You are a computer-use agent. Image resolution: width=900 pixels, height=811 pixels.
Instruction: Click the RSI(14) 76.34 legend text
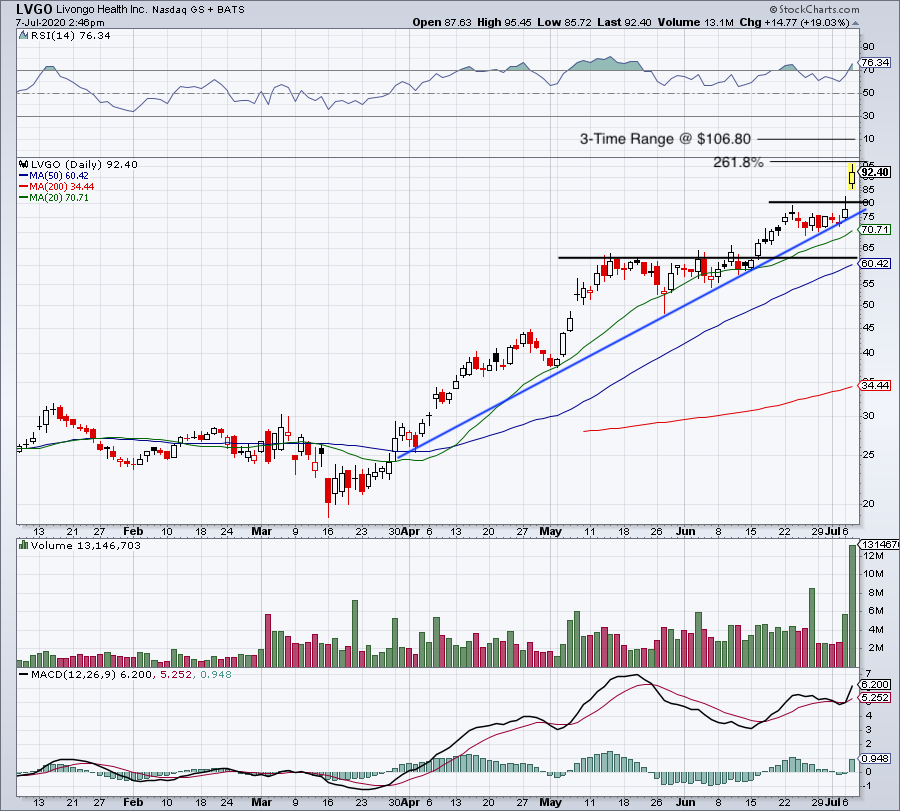pos(71,36)
